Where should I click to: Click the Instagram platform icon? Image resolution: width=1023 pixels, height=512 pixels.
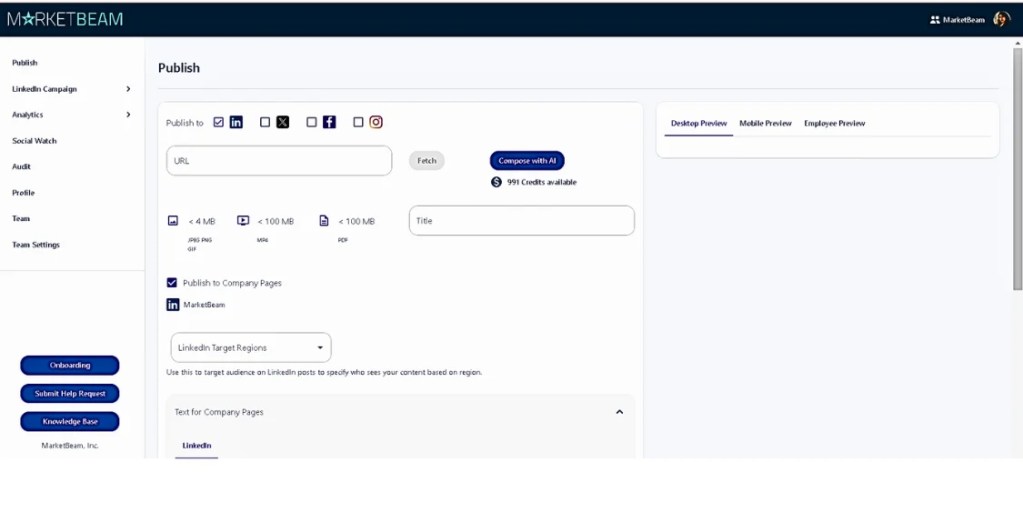point(376,122)
